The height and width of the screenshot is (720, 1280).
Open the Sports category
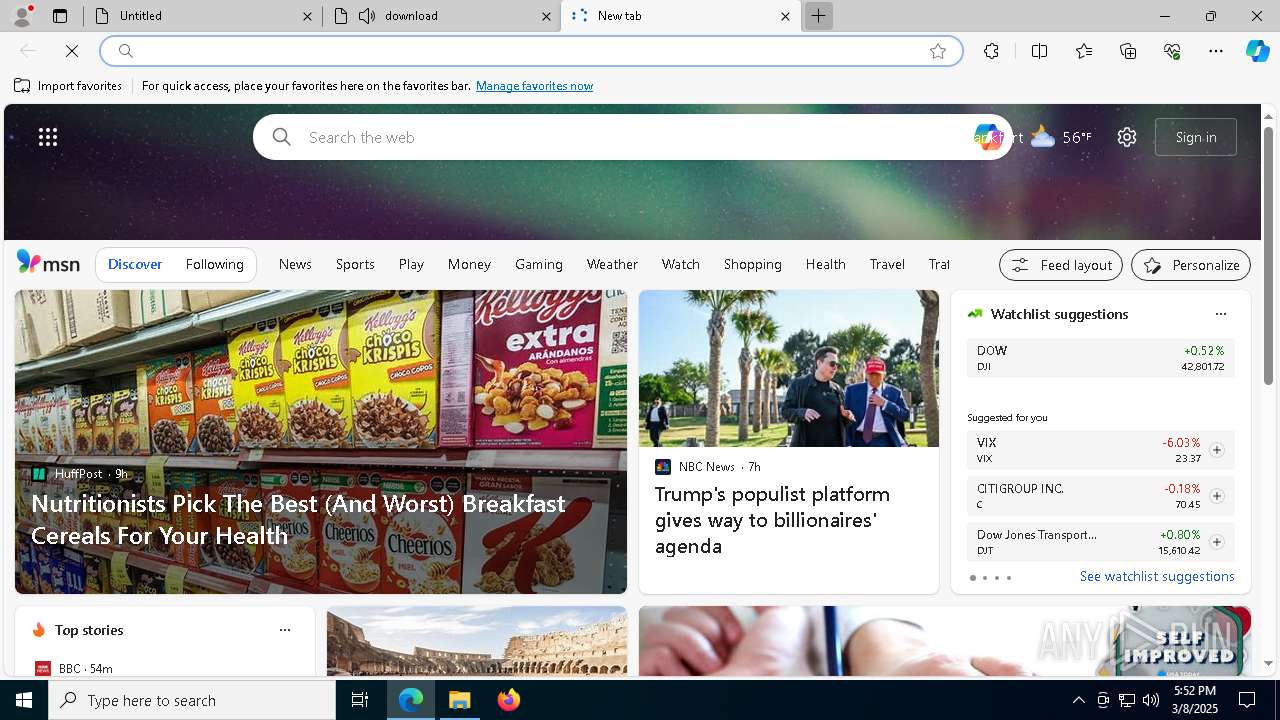355,264
